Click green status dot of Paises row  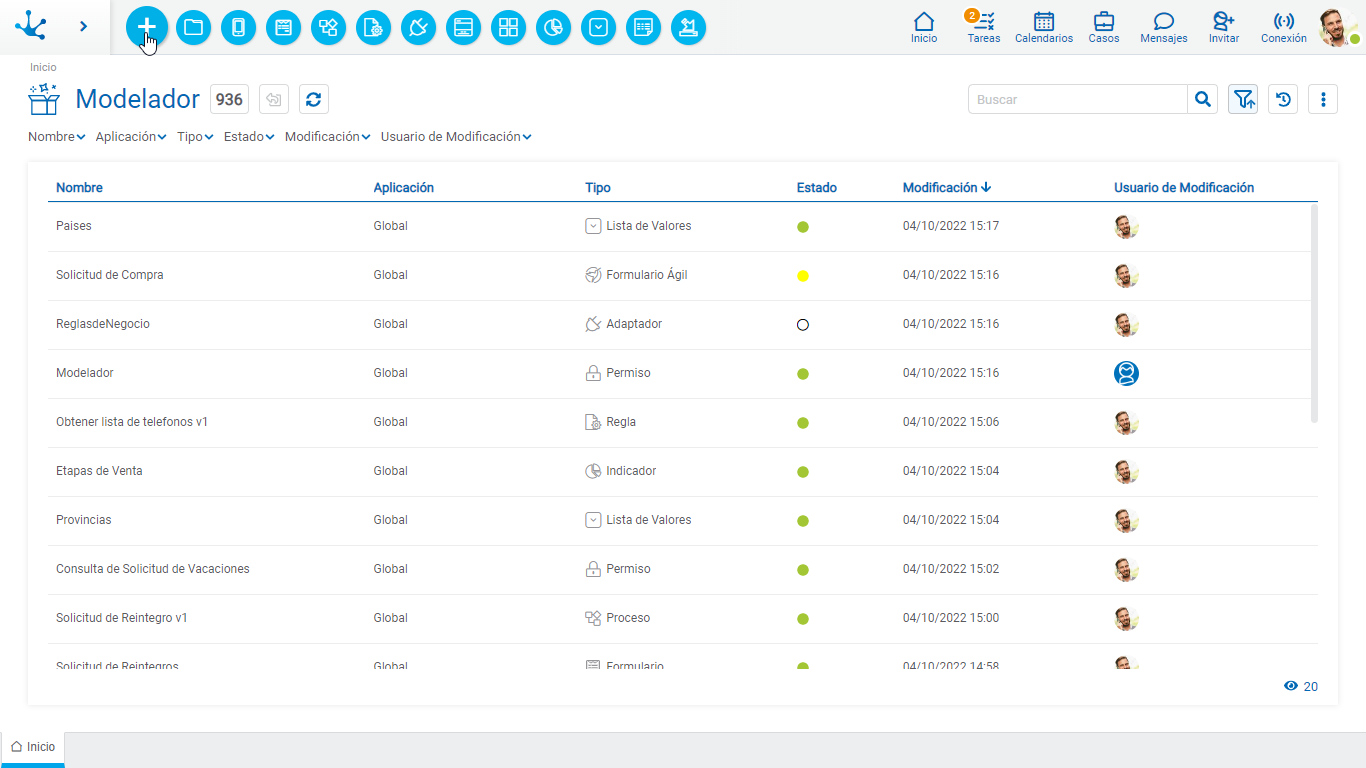[x=803, y=227]
